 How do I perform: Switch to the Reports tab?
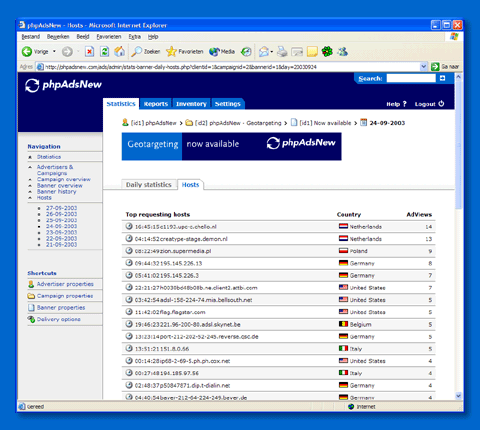[156, 104]
